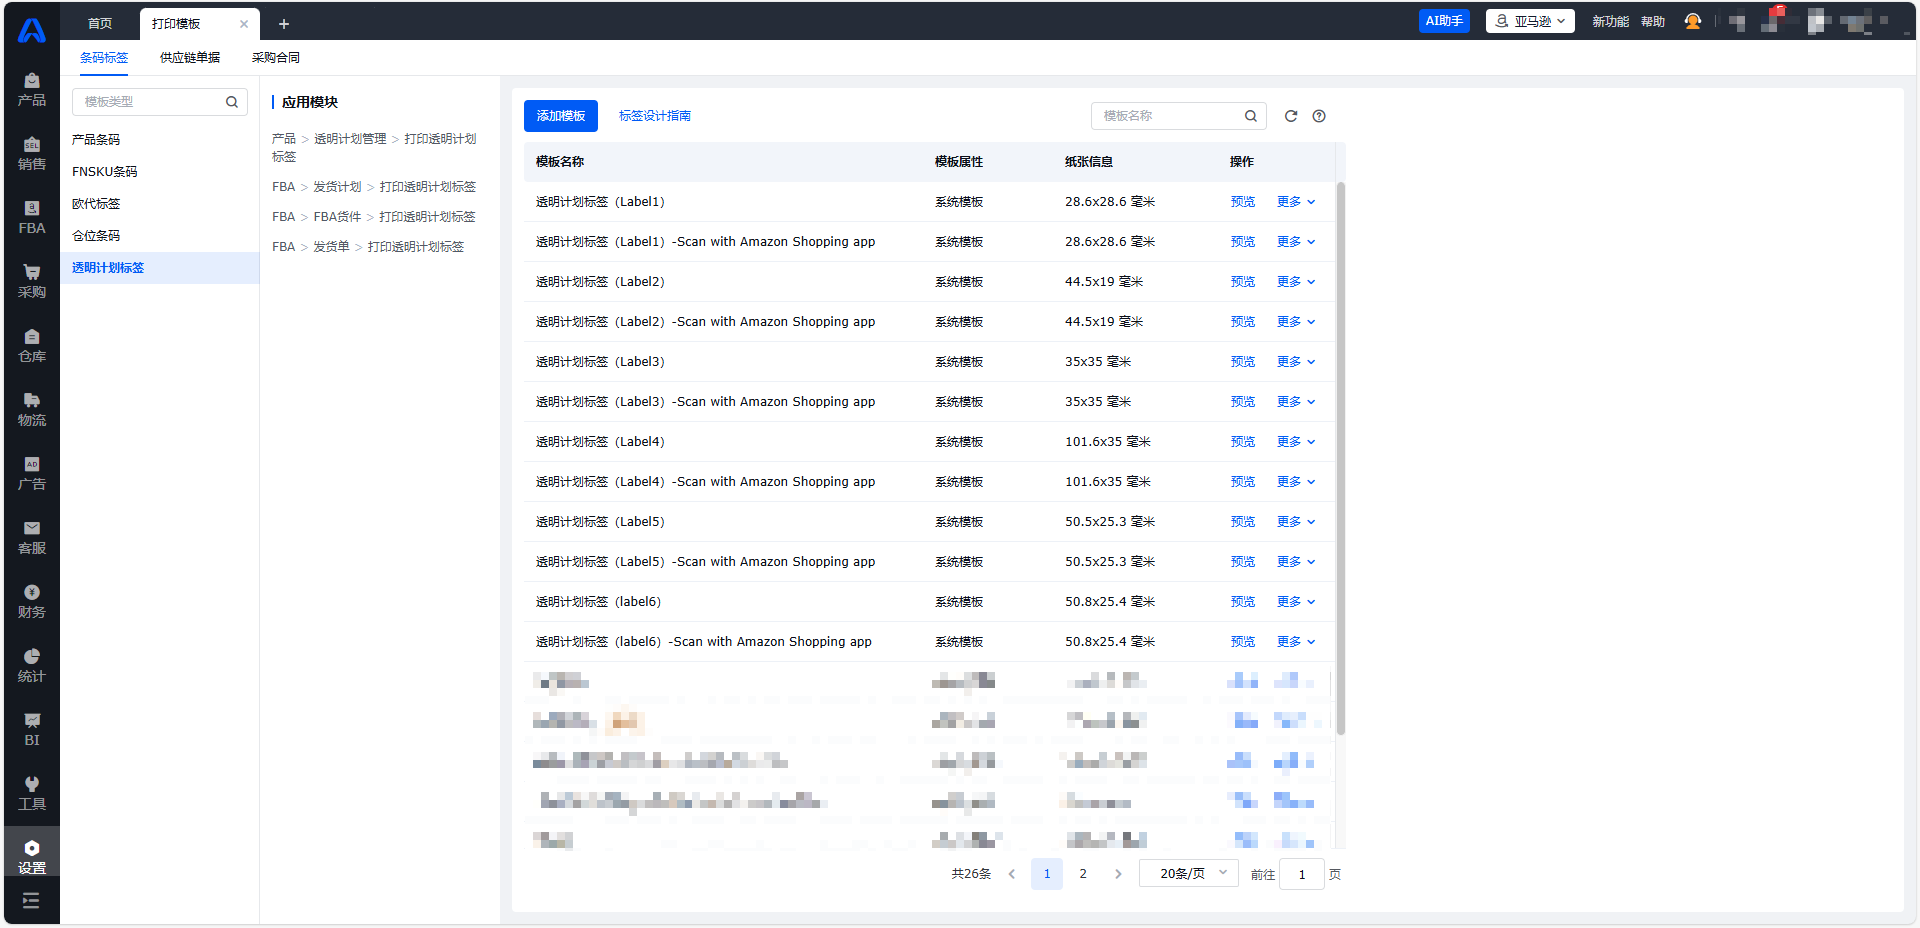The width and height of the screenshot is (1920, 928).
Task: Collapse the sidebar using bottom menu icon
Action: coord(31,901)
